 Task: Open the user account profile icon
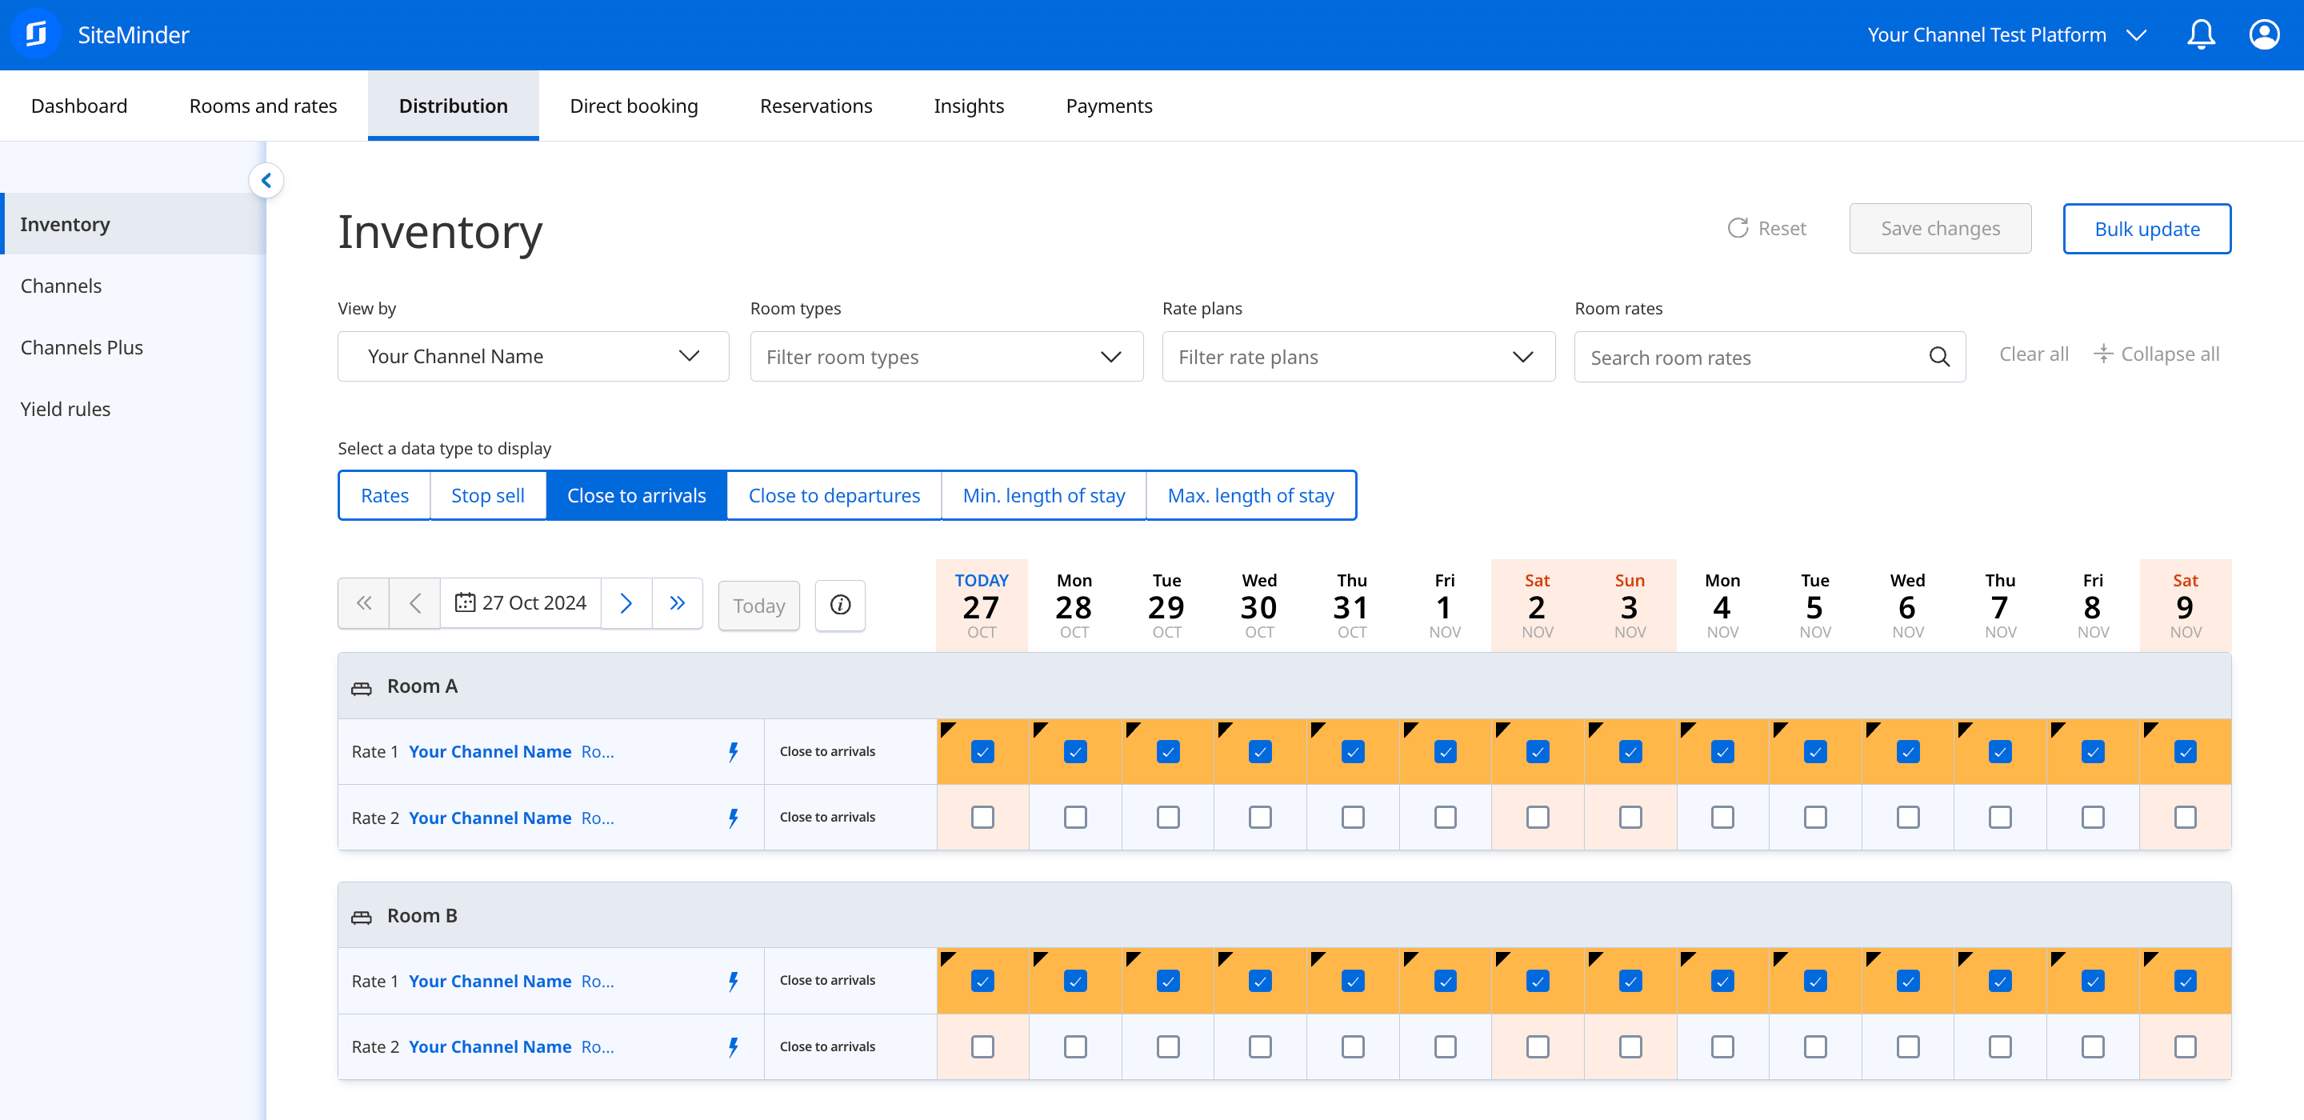click(2264, 35)
